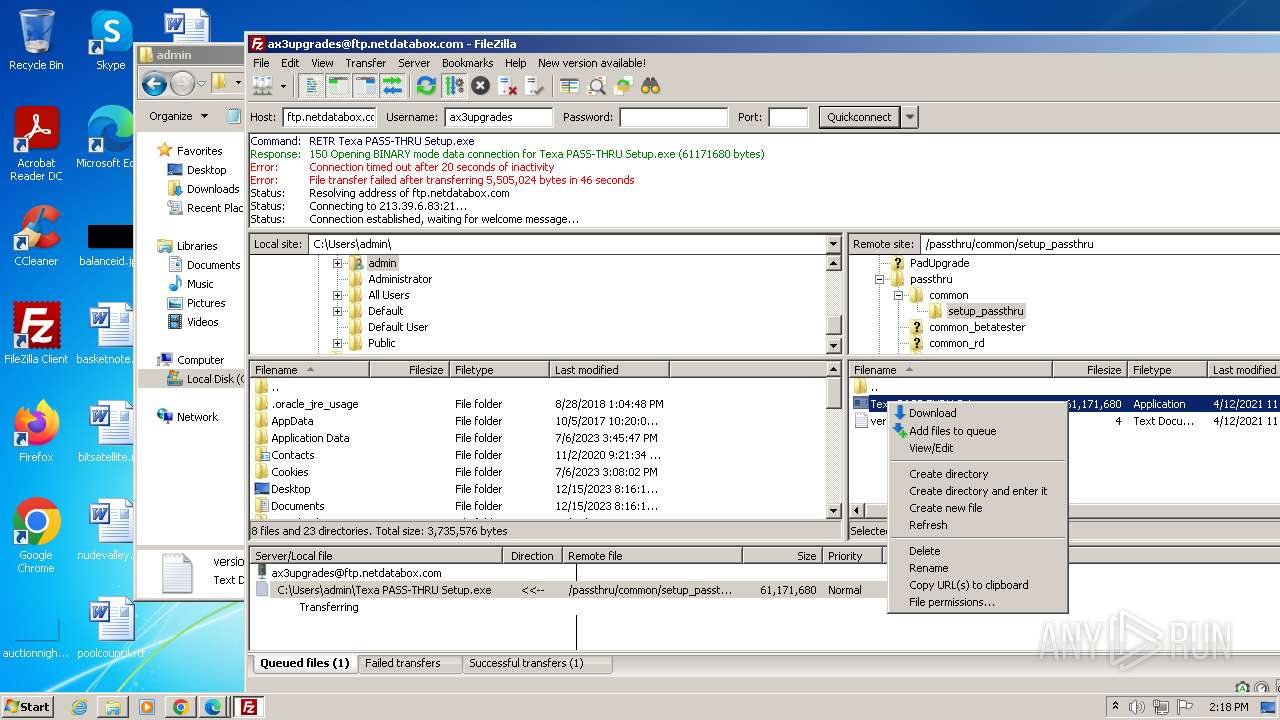Click the directory comparison table icon
The image size is (1280, 720).
click(x=570, y=86)
